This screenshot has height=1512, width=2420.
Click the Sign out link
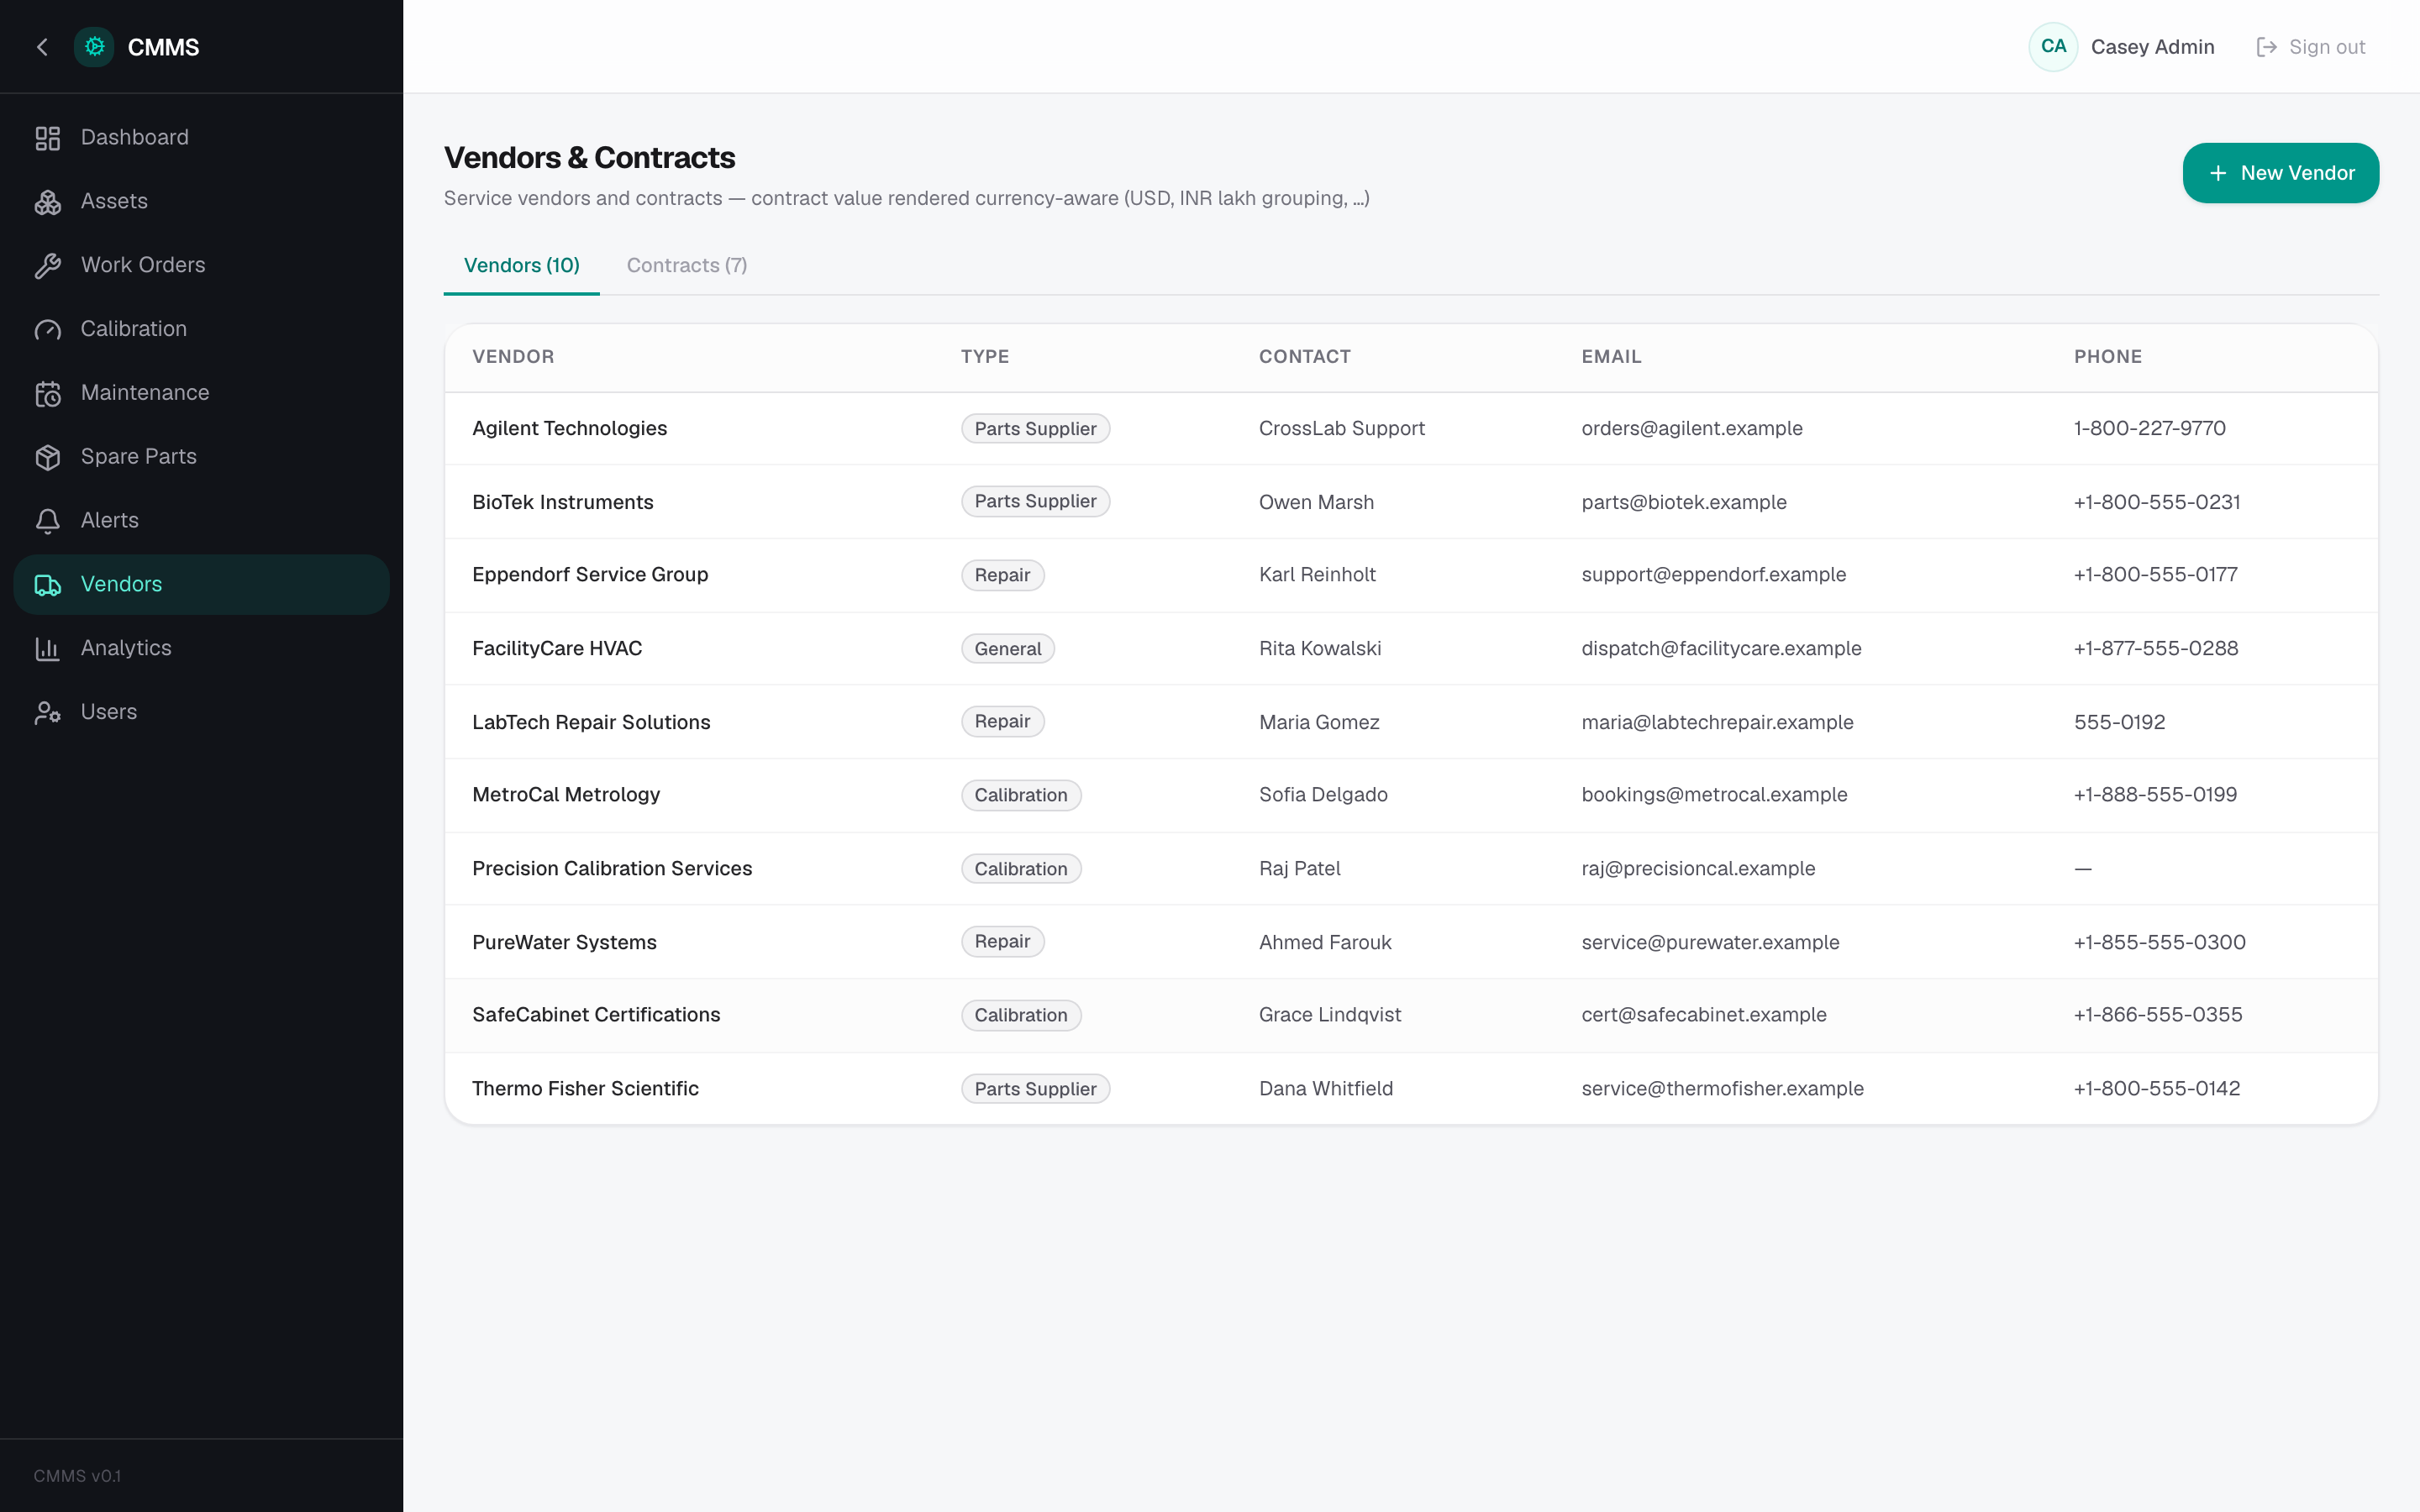click(2311, 47)
